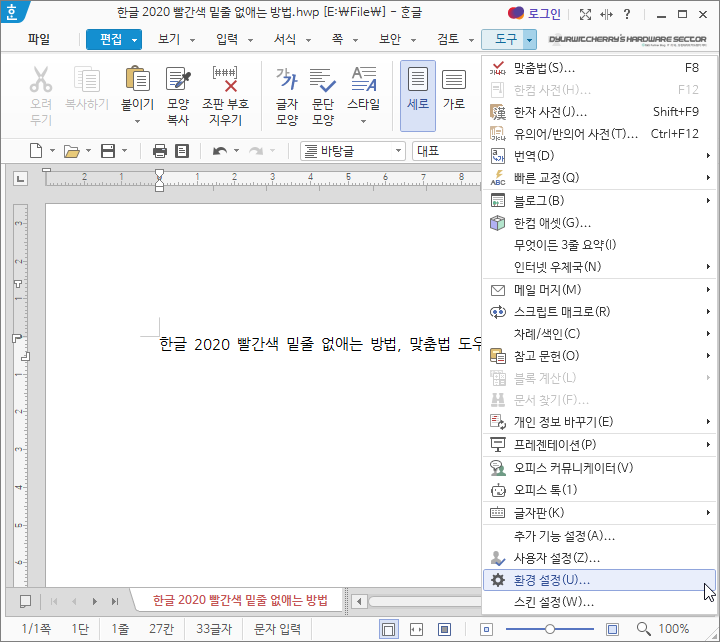The height and width of the screenshot is (642, 720).
Task: Open Add-on Settings (추가 기능 설정) item
Action: 599,536
